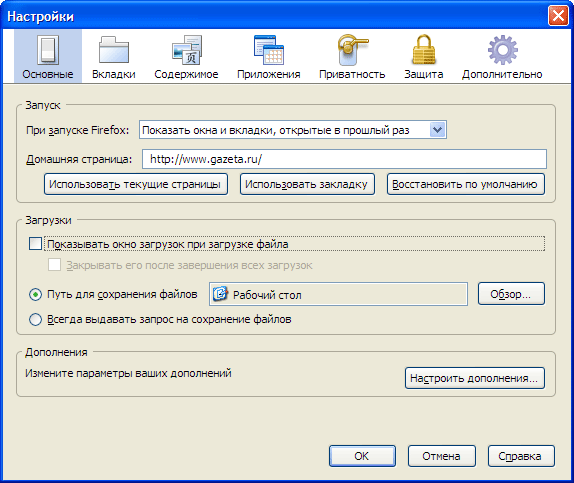Image resolution: width=574 pixels, height=483 pixels.
Task: Click the Рабочий стол desktop icon
Action: click(220, 294)
